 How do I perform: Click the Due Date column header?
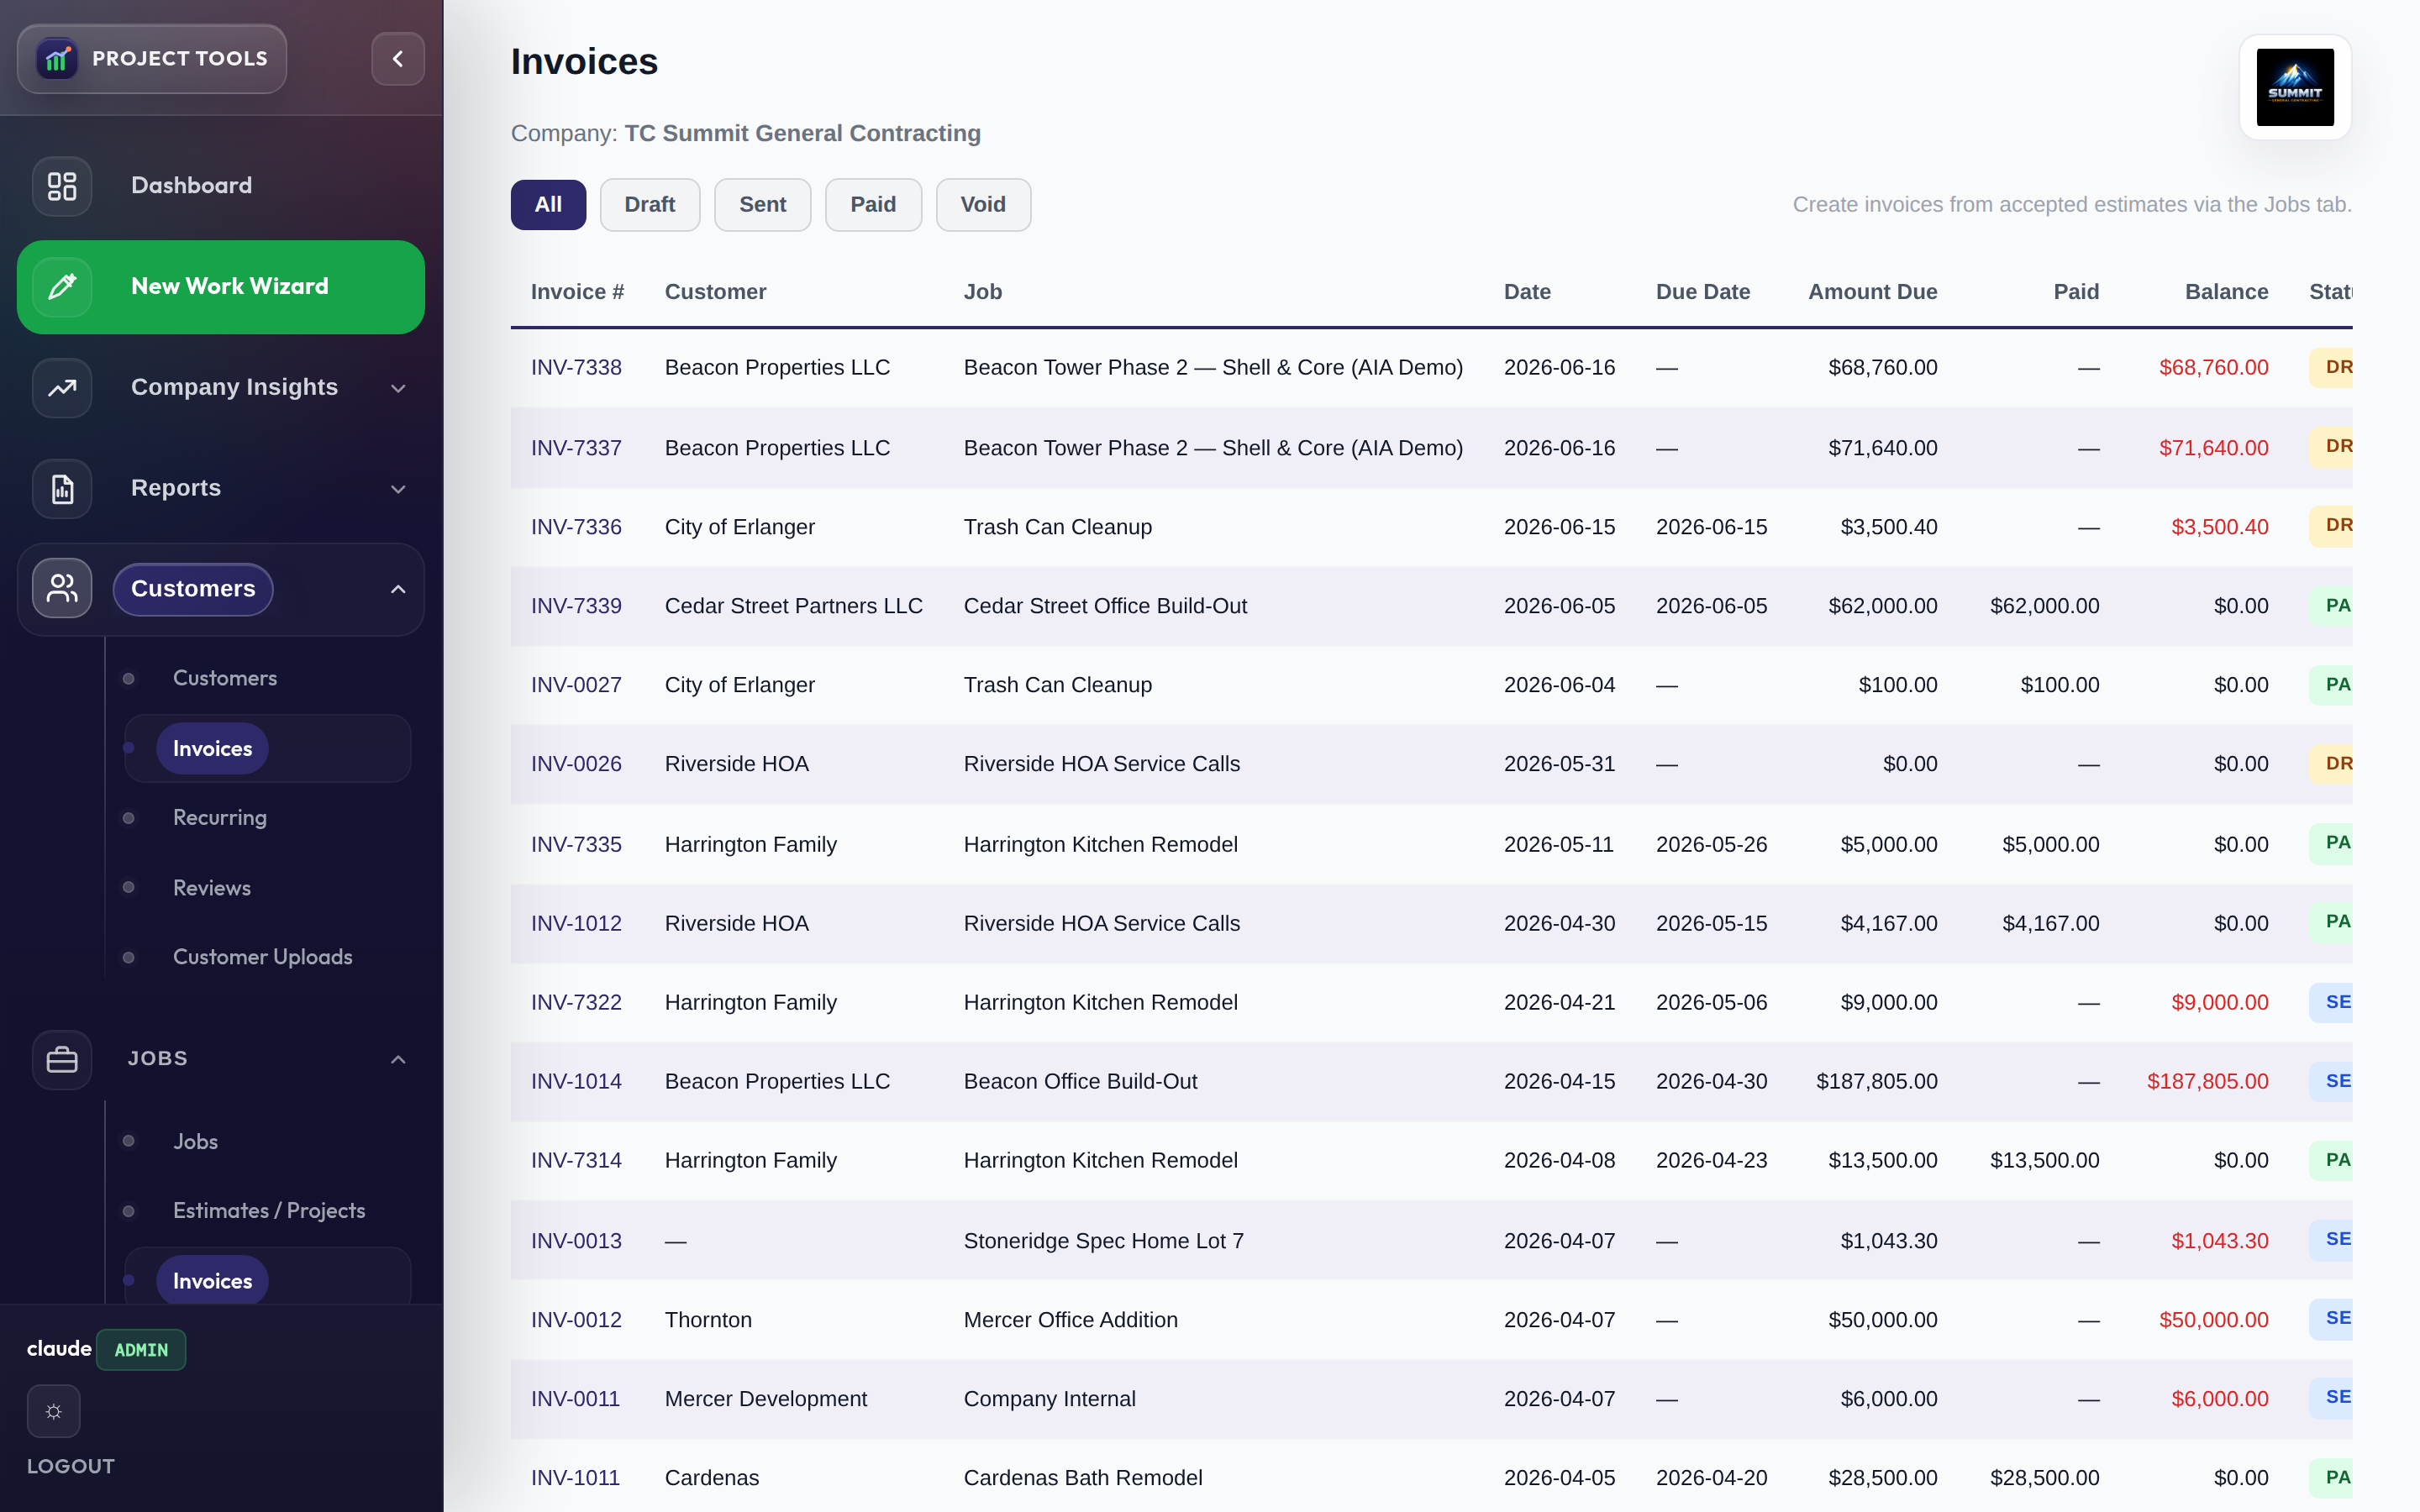tap(1702, 292)
